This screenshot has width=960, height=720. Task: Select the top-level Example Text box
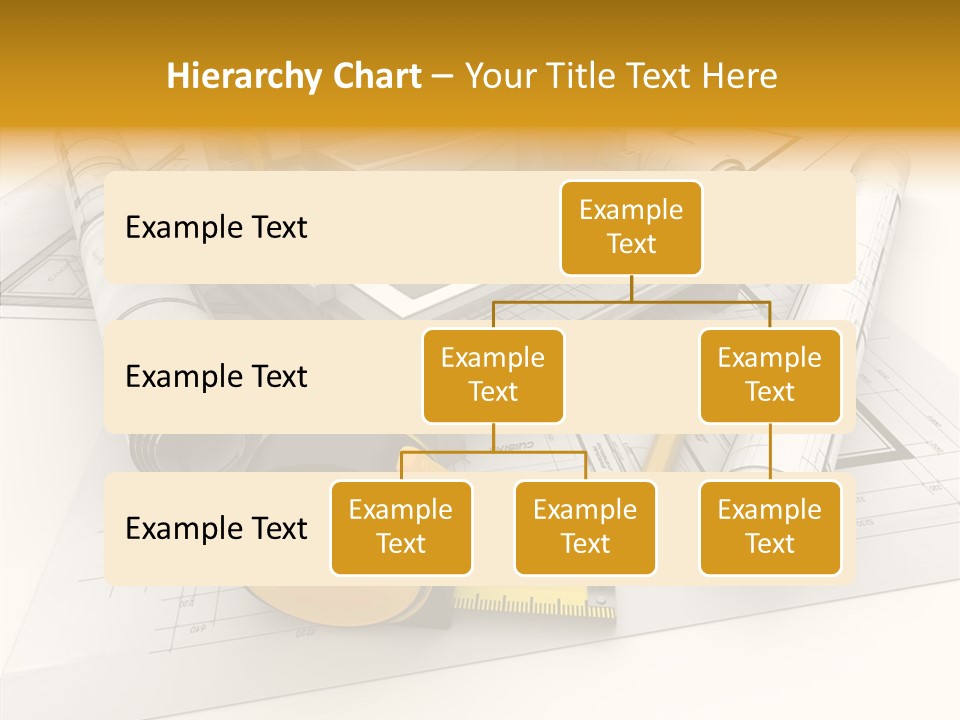pyautogui.click(x=631, y=228)
